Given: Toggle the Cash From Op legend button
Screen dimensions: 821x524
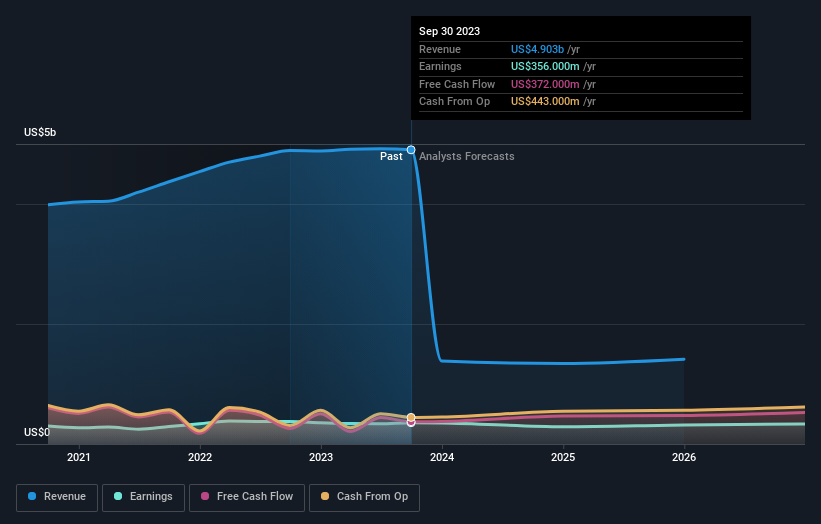Looking at the screenshot, I should [x=364, y=497].
